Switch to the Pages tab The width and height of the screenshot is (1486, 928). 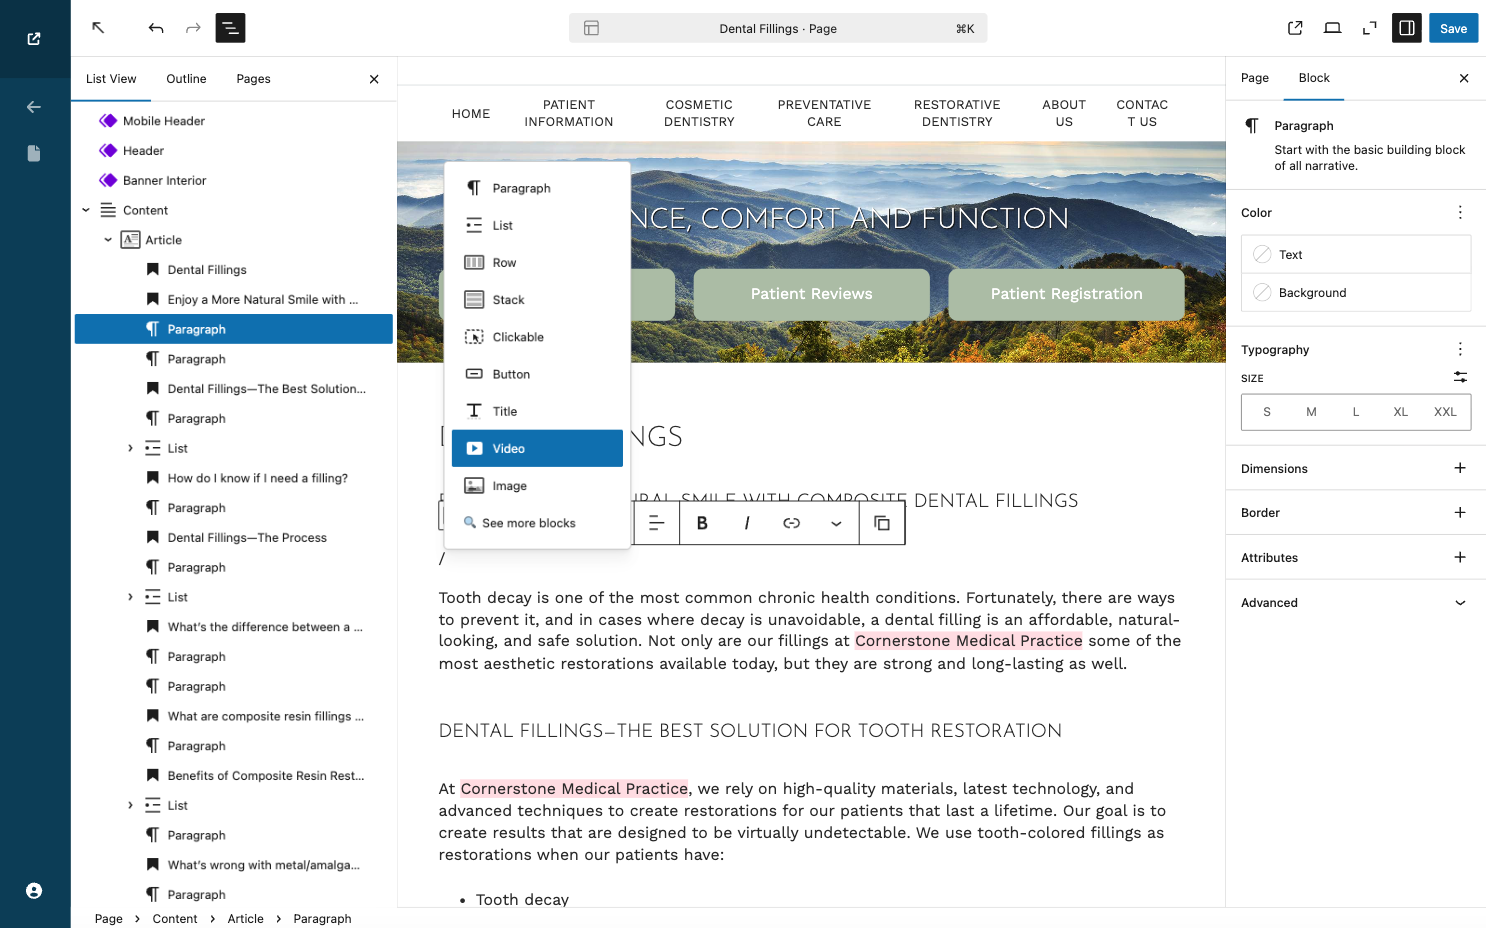pyautogui.click(x=253, y=79)
